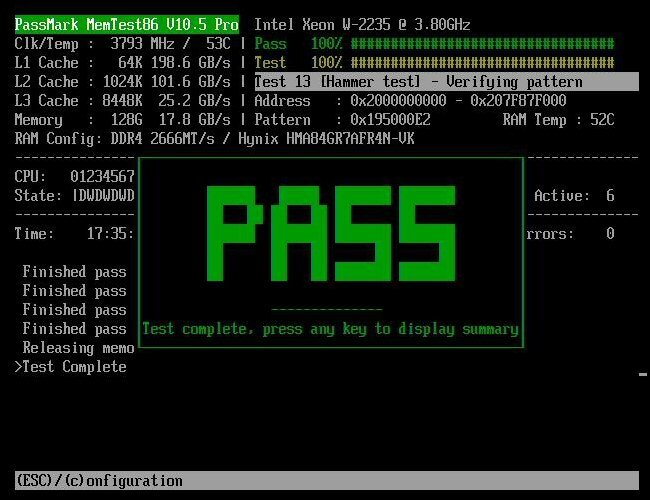Click the green Pass progress bar

tap(483, 44)
